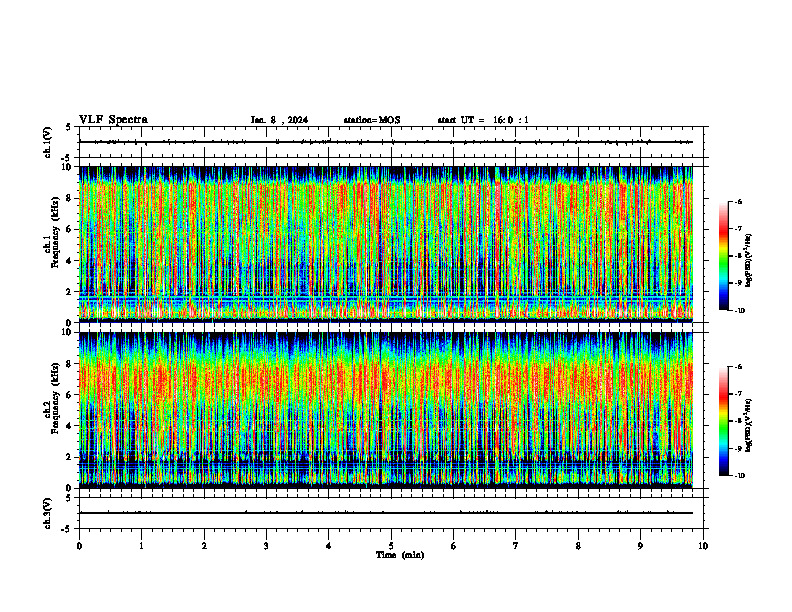Click inside the ch.2 spectrogram panel
Screen dimensions: 792x612
tap(386, 410)
